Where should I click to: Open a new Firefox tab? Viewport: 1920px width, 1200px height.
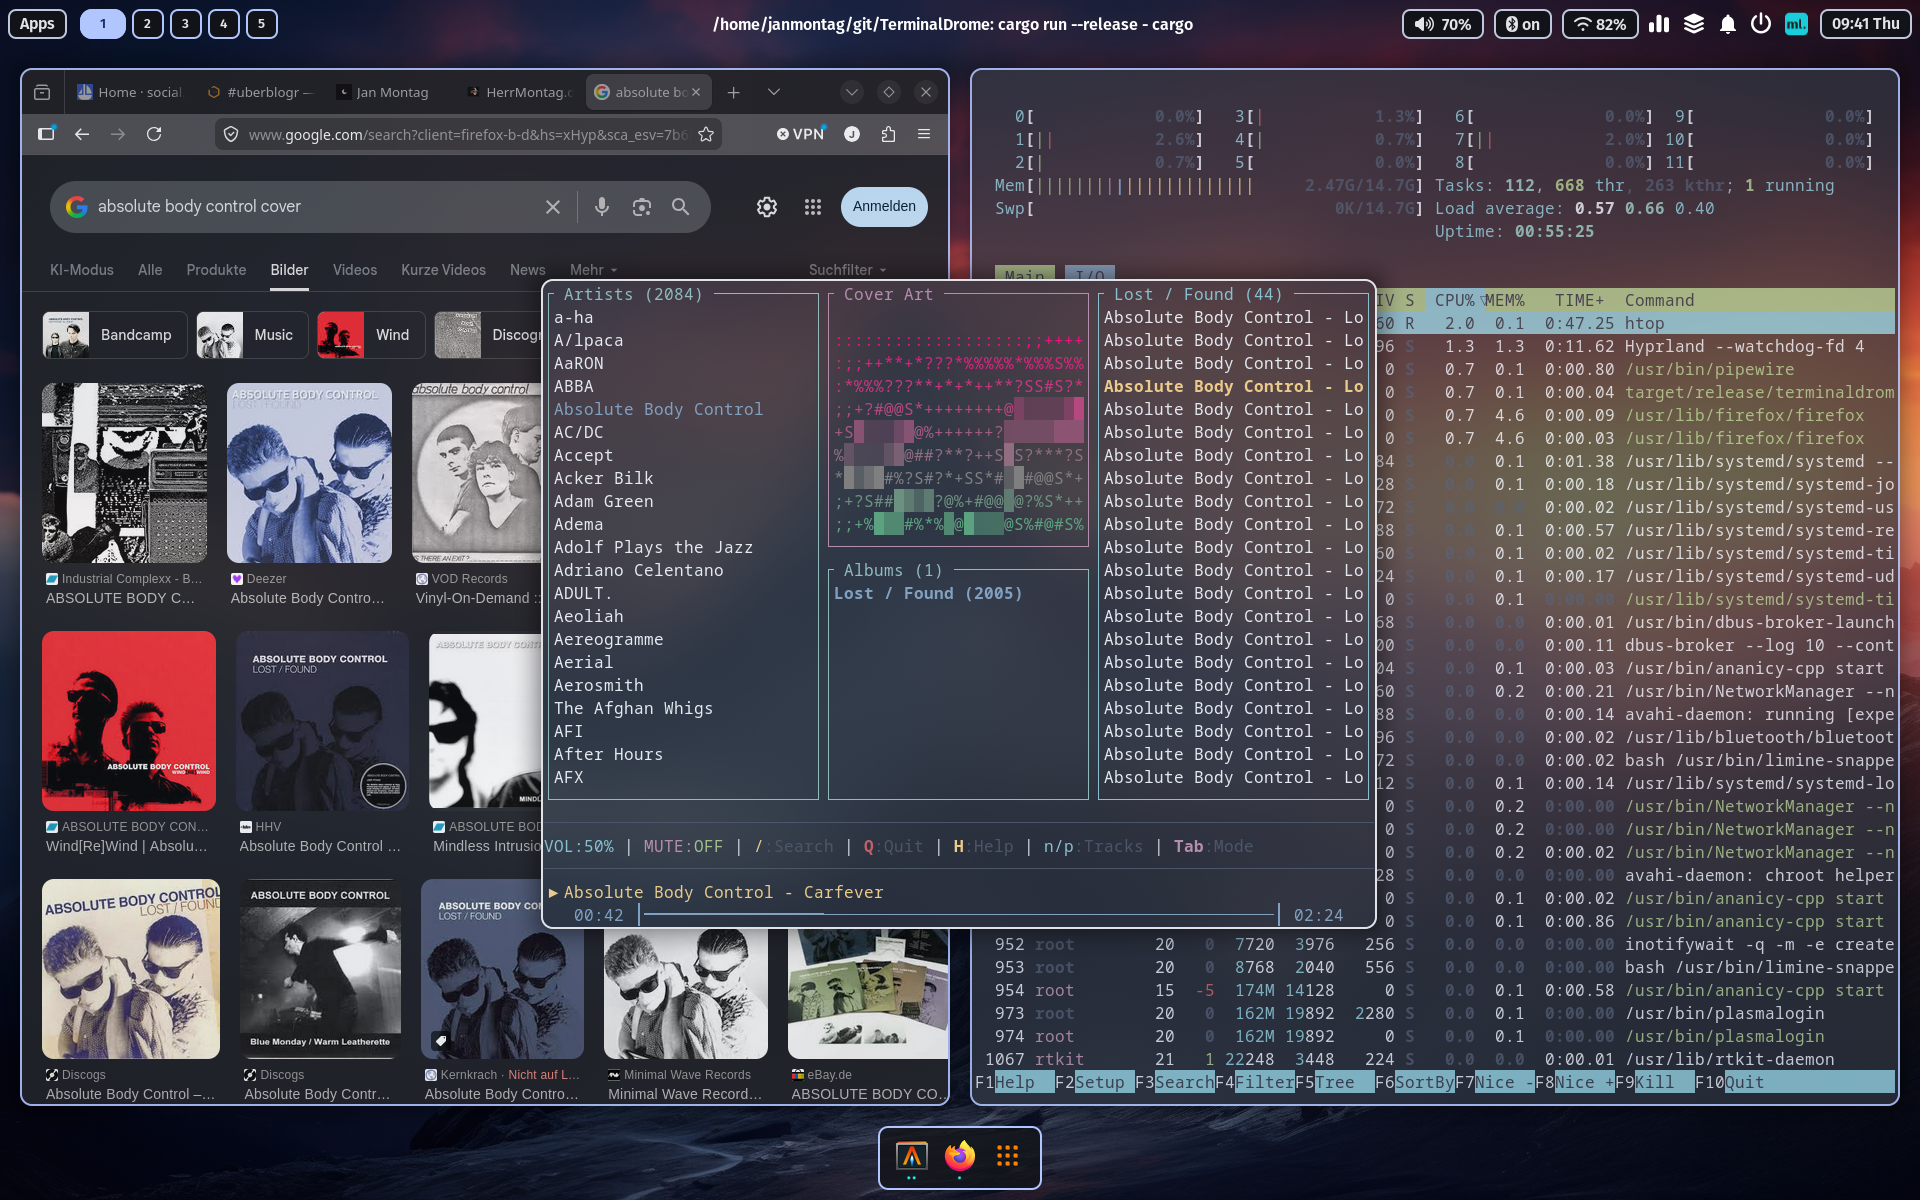tap(733, 92)
